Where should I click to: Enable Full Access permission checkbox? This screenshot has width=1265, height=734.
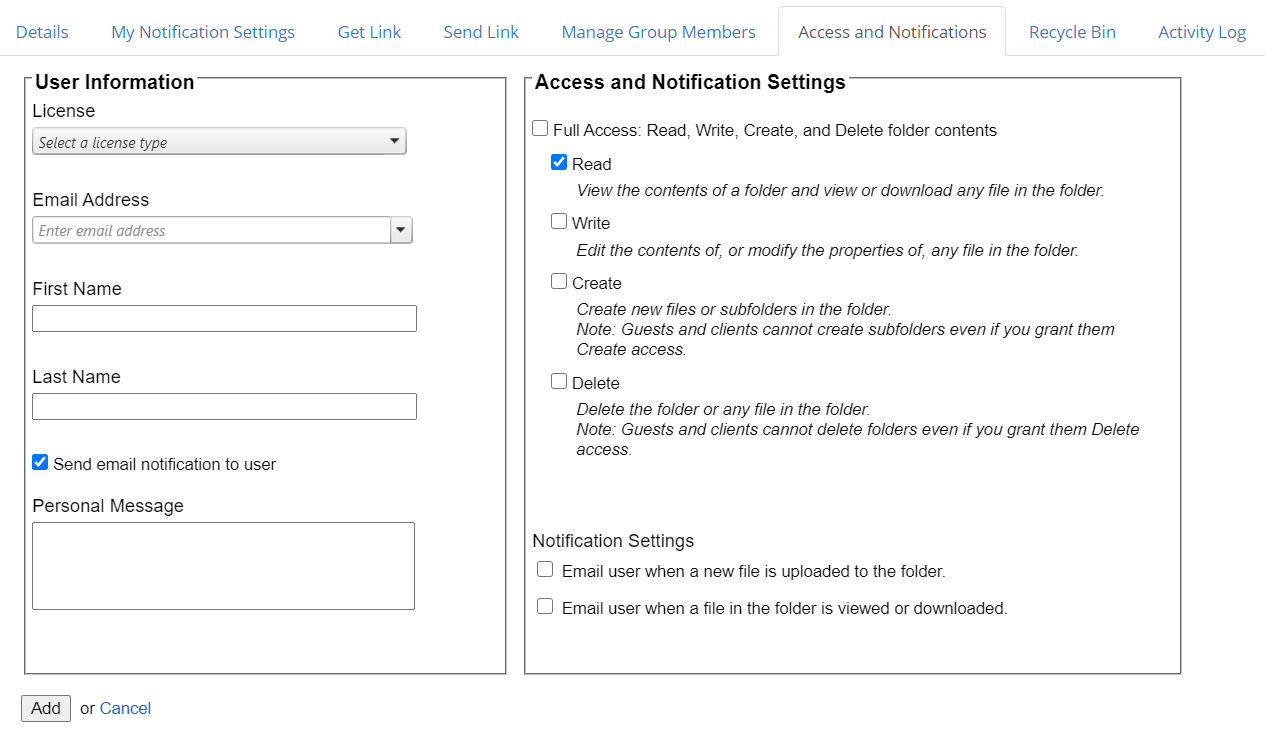(540, 128)
